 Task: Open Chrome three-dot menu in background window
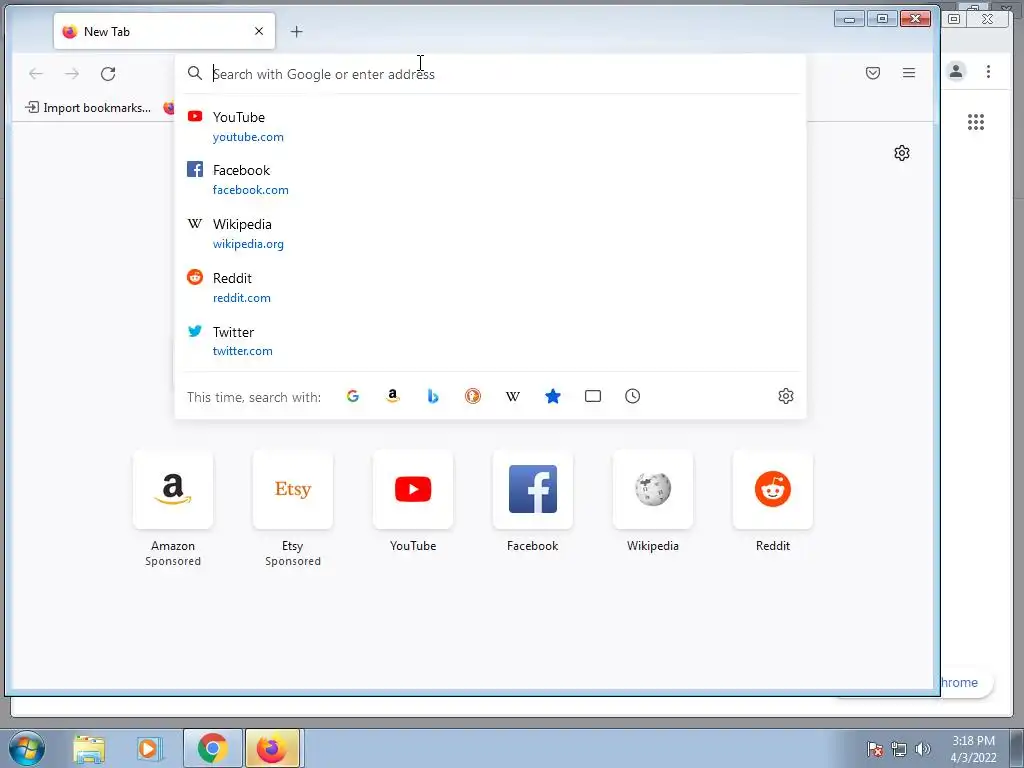coord(988,71)
